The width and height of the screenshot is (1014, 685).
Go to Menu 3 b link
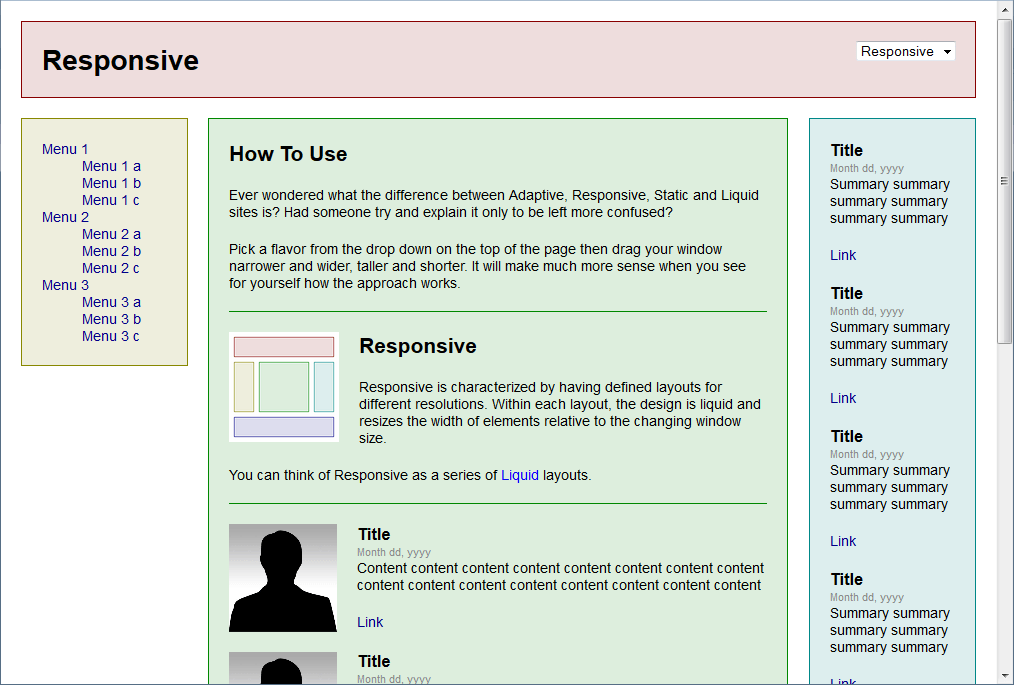111,319
